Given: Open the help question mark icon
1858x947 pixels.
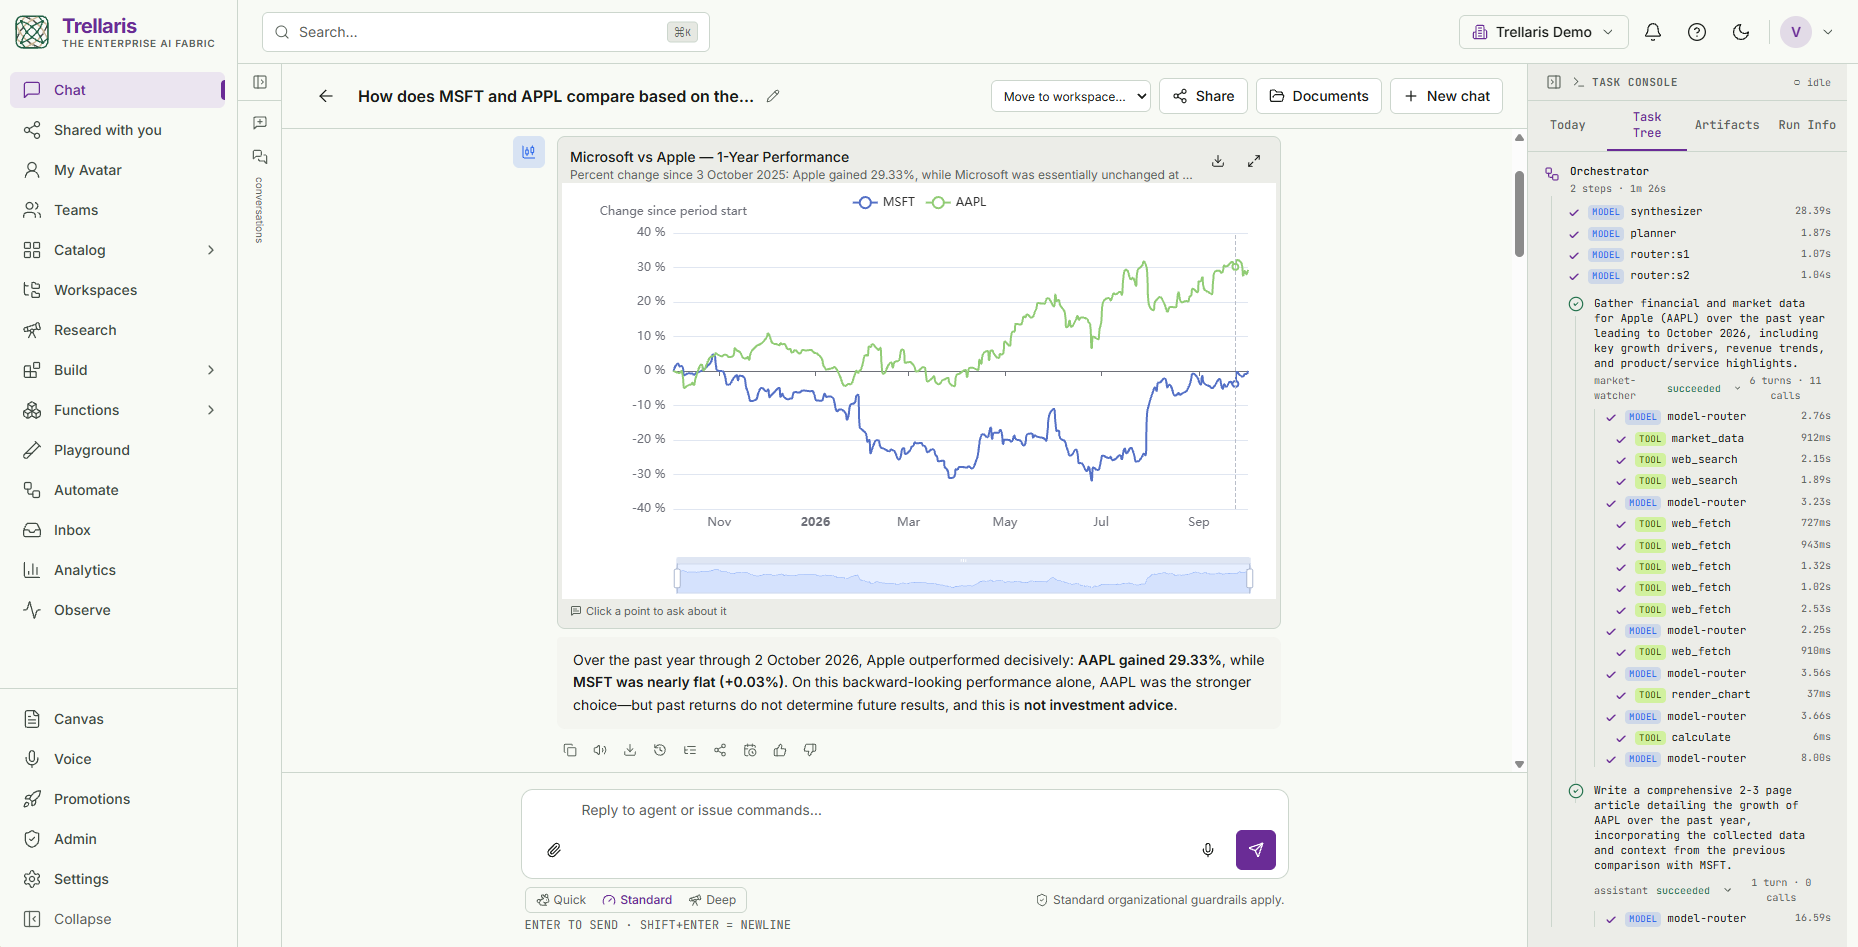Looking at the screenshot, I should pyautogui.click(x=1697, y=32).
